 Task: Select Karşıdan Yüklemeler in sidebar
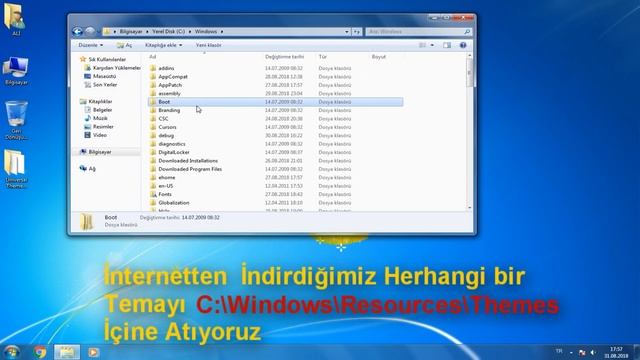tap(112, 68)
